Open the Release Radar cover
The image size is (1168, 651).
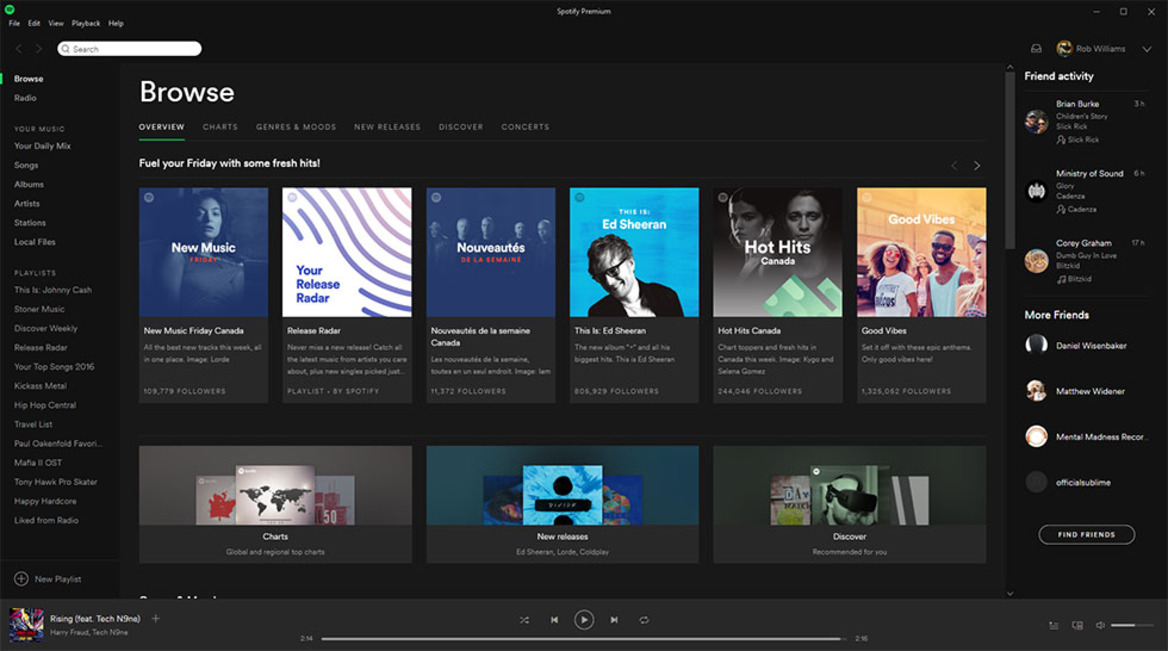point(347,252)
